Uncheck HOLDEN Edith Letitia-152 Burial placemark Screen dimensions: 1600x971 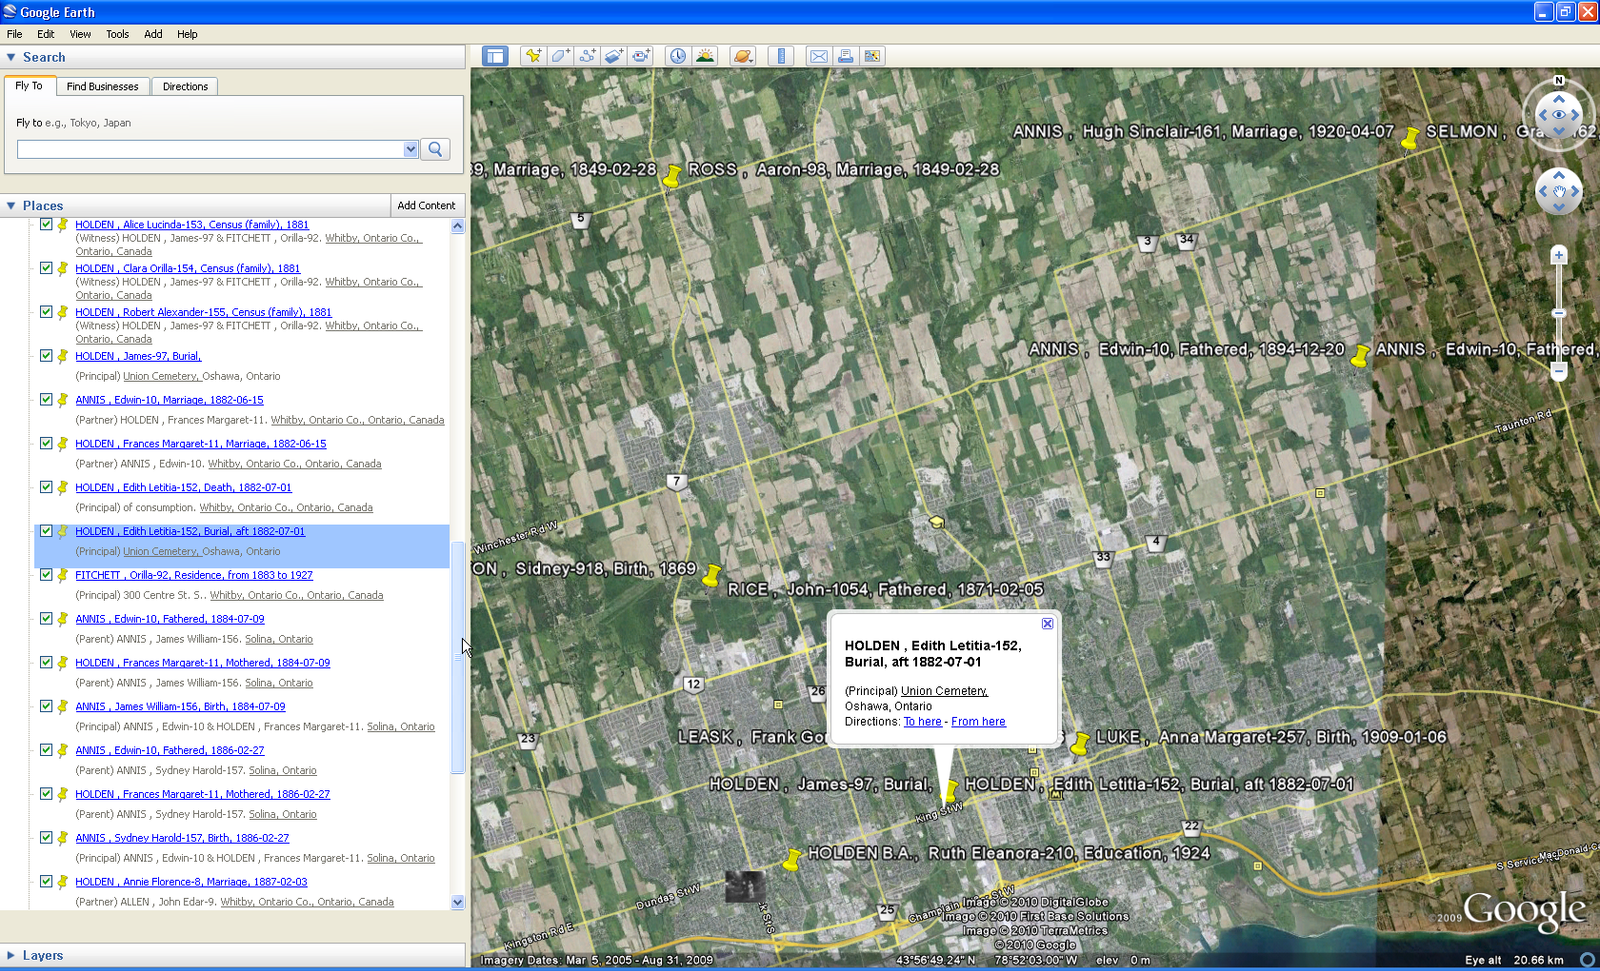(x=46, y=531)
